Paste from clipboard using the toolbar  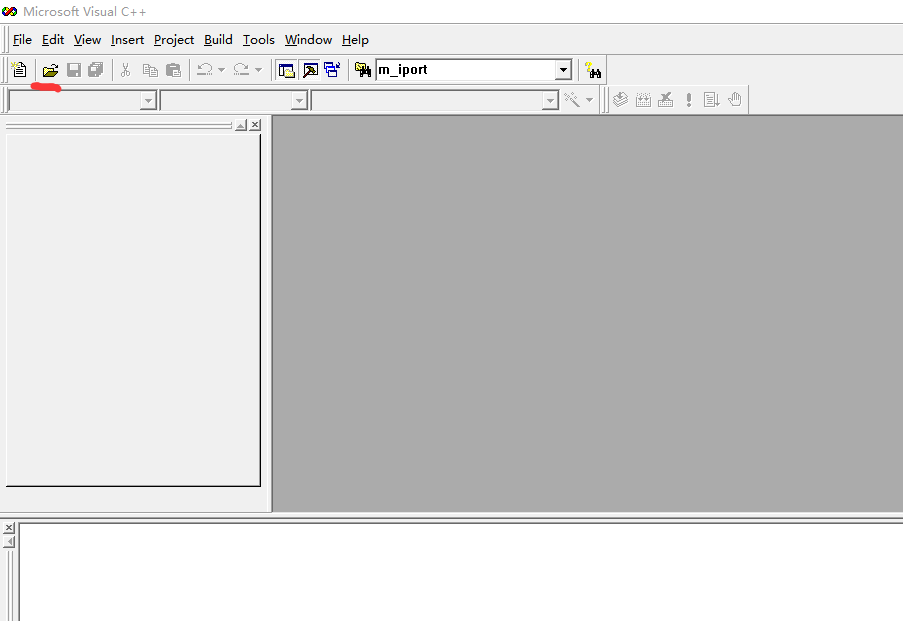(x=172, y=69)
